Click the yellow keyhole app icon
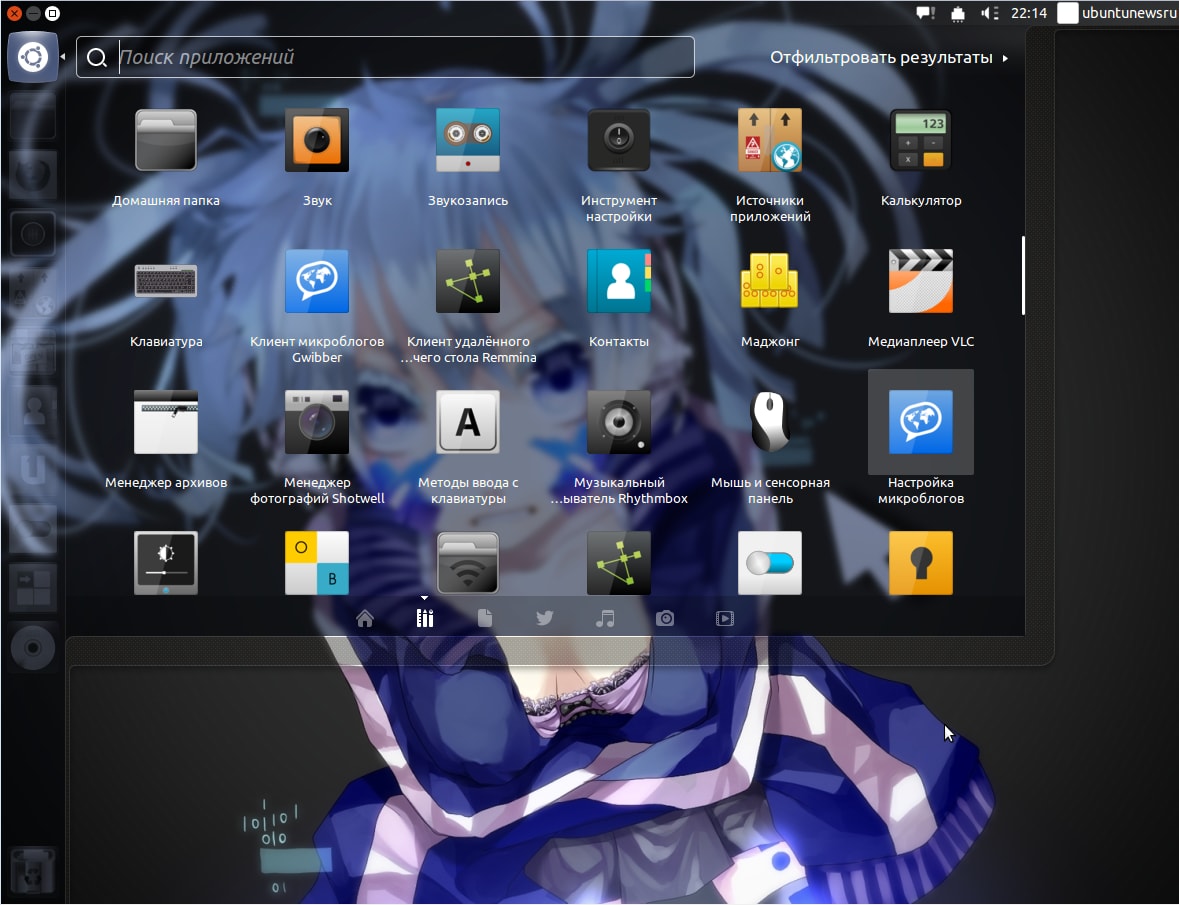The width and height of the screenshot is (1179, 905). (x=920, y=563)
